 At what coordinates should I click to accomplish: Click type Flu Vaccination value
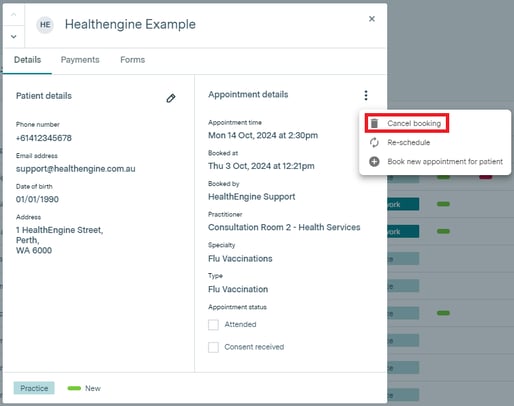[x=238, y=289]
